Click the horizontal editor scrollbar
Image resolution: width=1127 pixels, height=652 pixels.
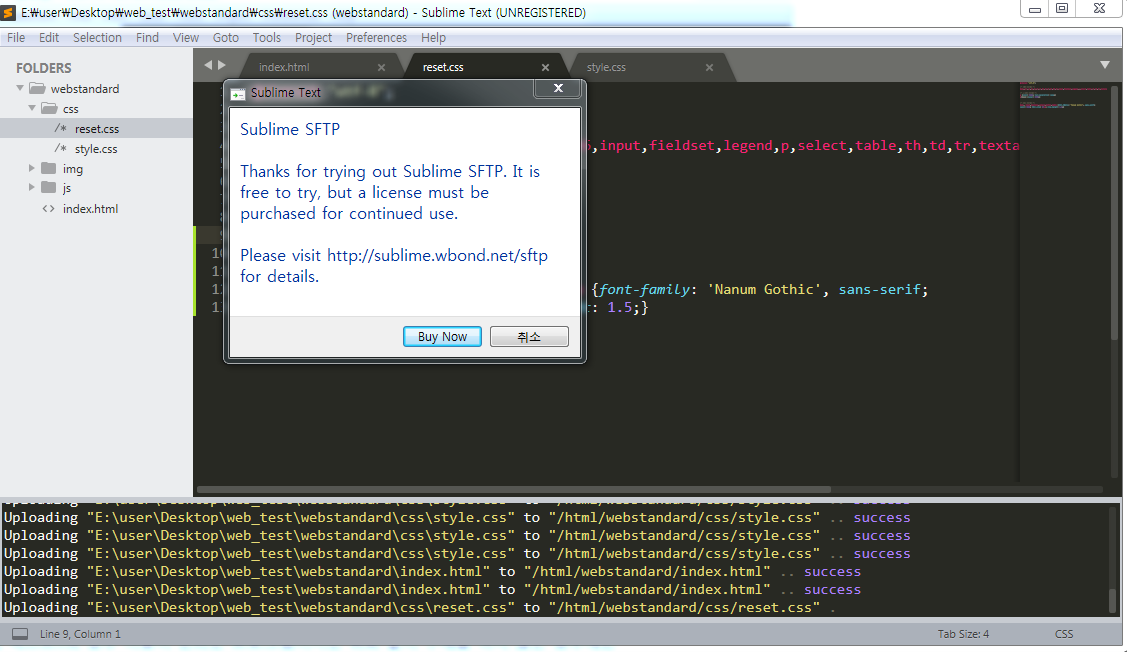tap(514, 490)
